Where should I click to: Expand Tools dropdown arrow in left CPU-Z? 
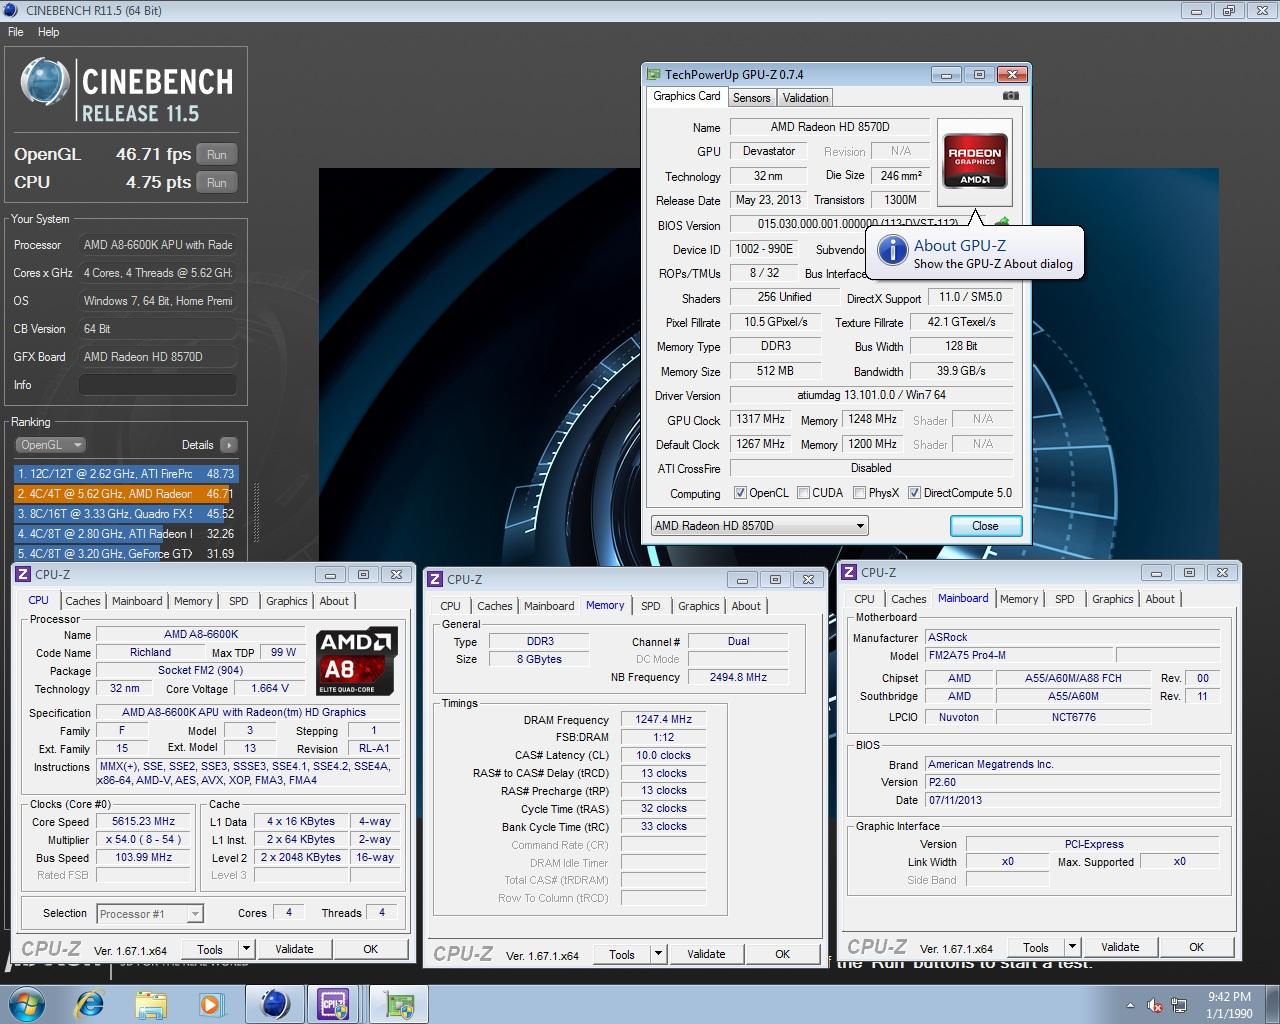246,949
